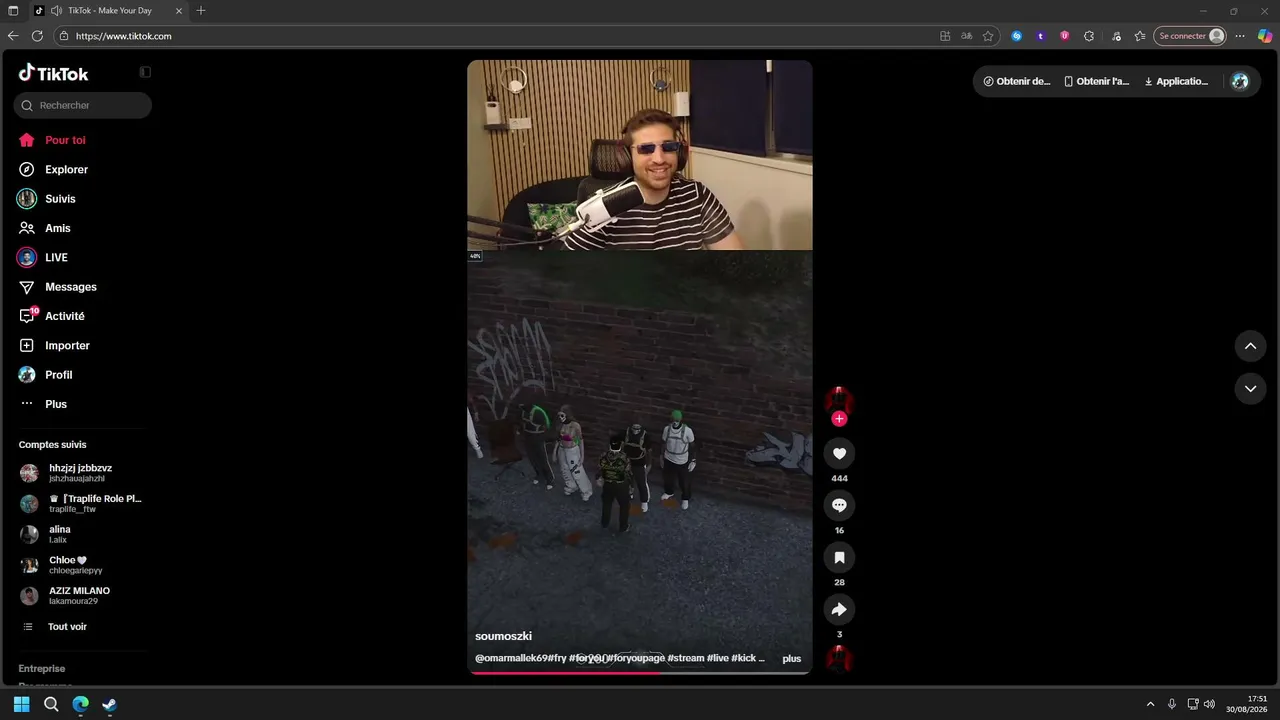Close the TikTok browser tab
This screenshot has width=1280, height=720.
pyautogui.click(x=178, y=10)
